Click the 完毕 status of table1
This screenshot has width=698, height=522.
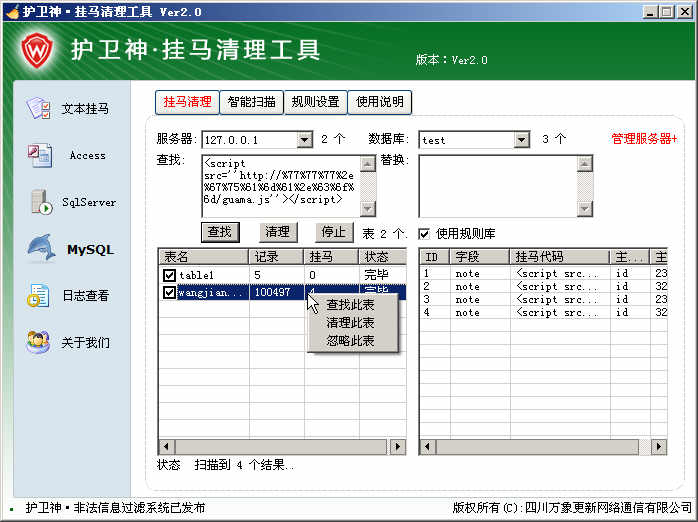tap(376, 275)
